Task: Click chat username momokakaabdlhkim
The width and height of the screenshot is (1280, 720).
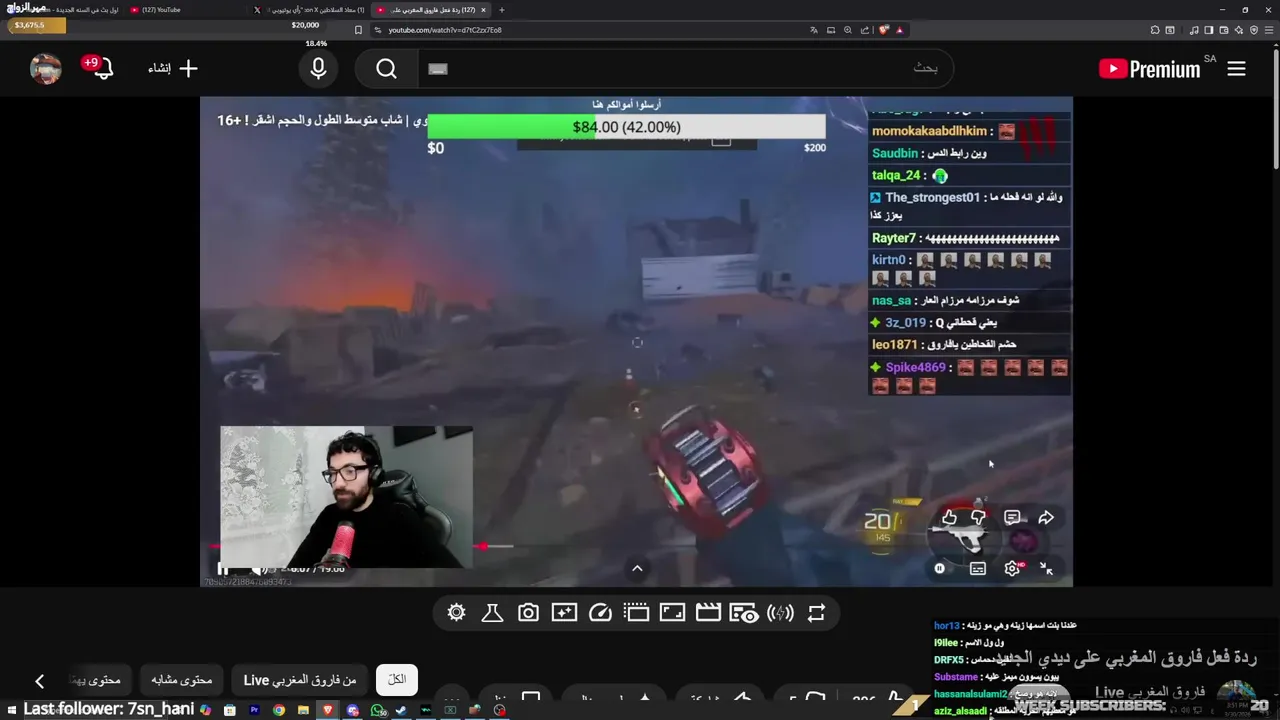Action: (x=929, y=131)
